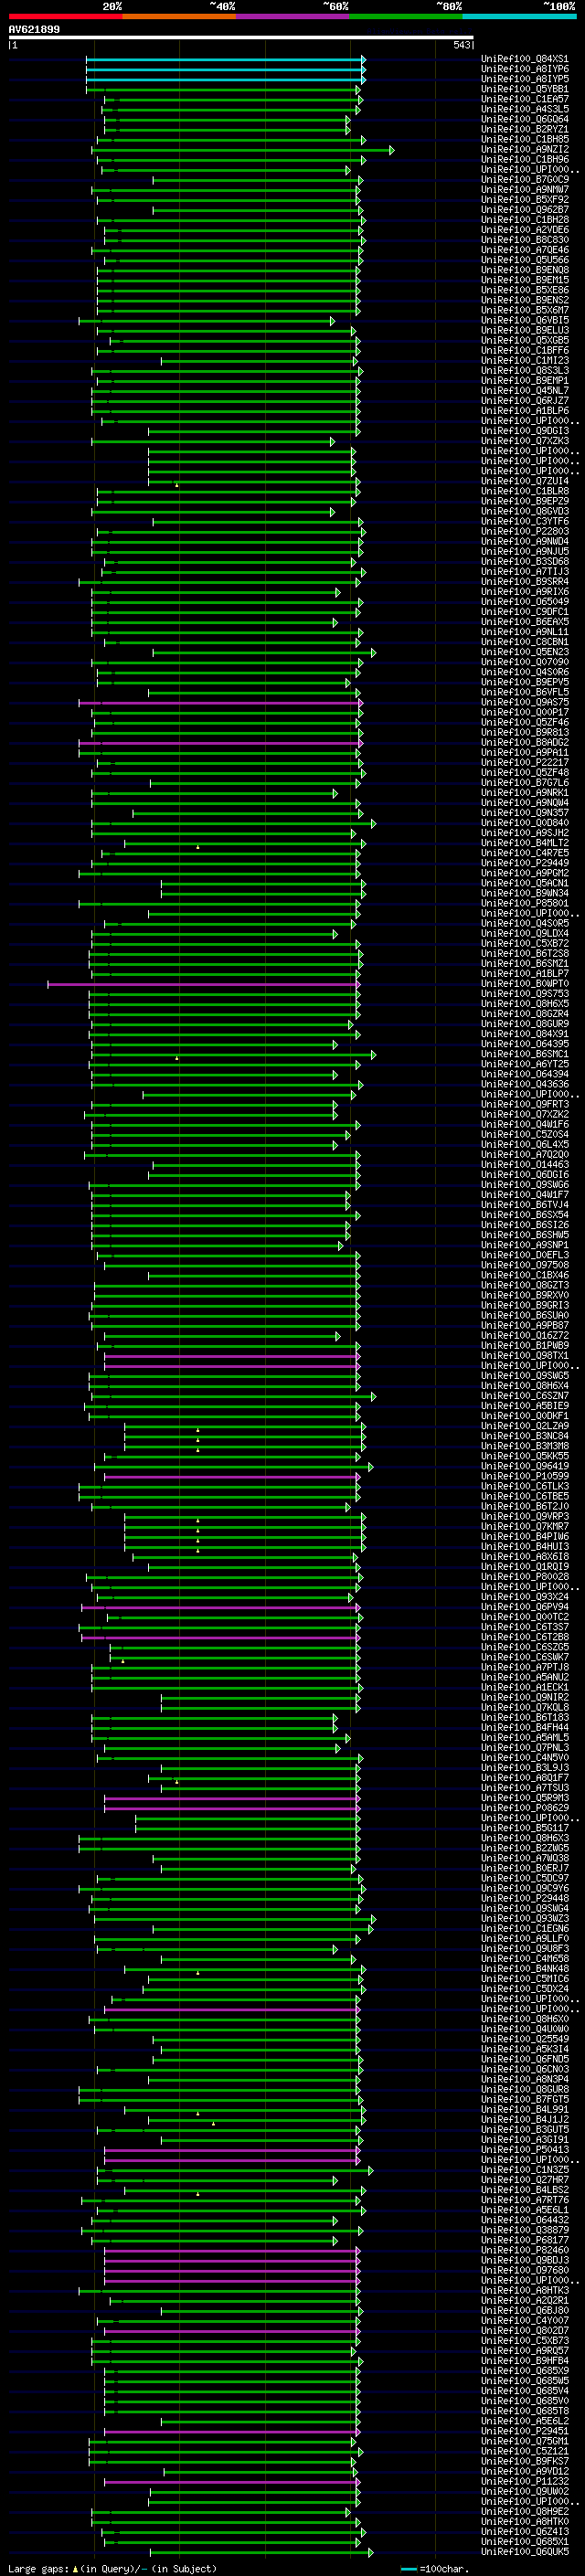Screen dimensions: 585x2576
Task: Click the green ~80% identity legend segment
Action: (x=406, y=17)
